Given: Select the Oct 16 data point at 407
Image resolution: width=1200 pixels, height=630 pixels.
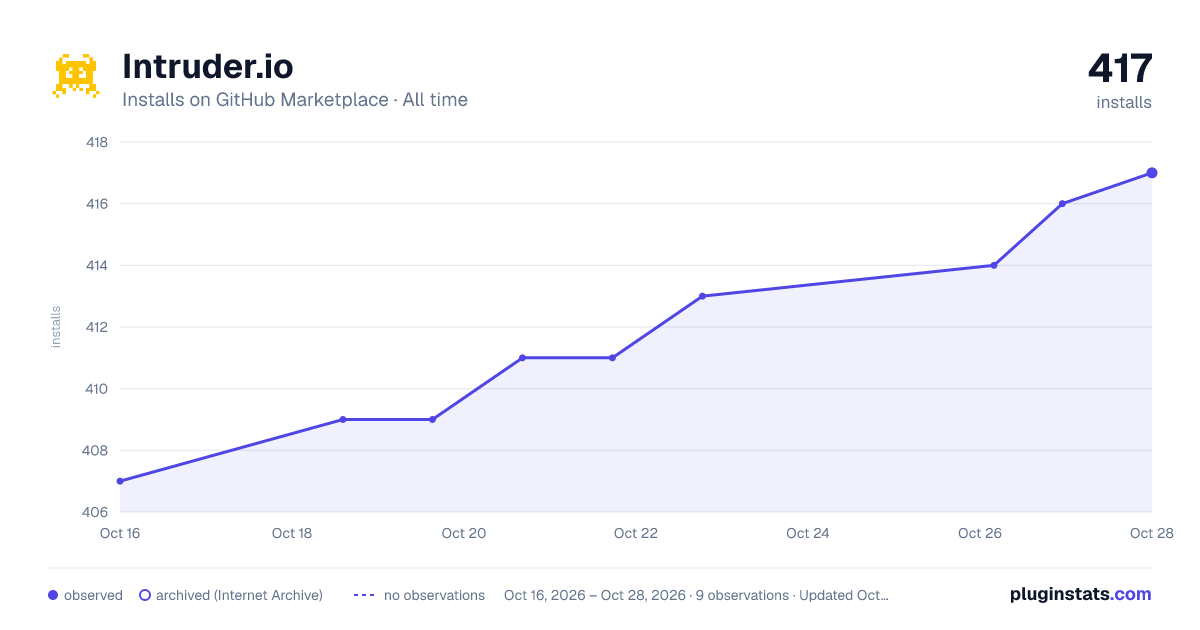Looking at the screenshot, I should [x=120, y=481].
